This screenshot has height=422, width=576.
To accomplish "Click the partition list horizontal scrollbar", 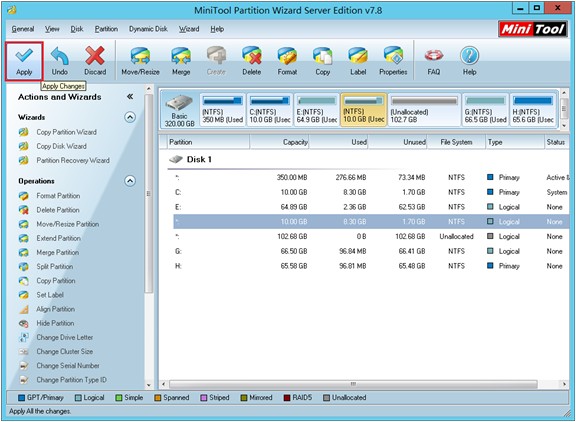I will click(x=353, y=384).
